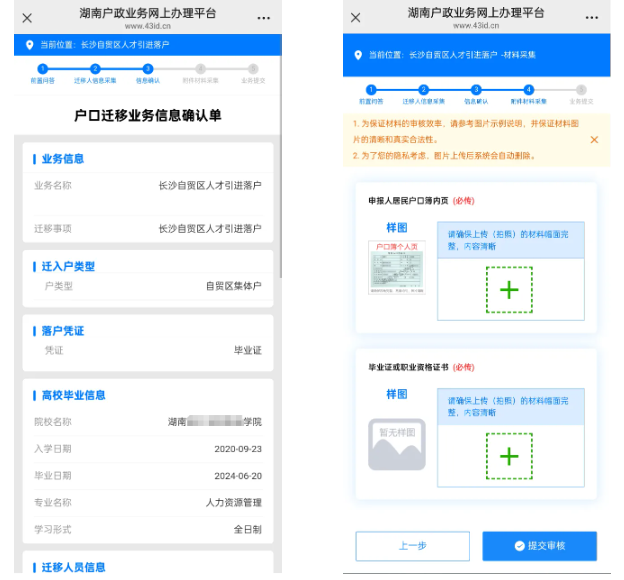This screenshot has height=580, width=624.
Task: Select step 3 信息确认 on right screen
Action: pyautogui.click(x=476, y=90)
